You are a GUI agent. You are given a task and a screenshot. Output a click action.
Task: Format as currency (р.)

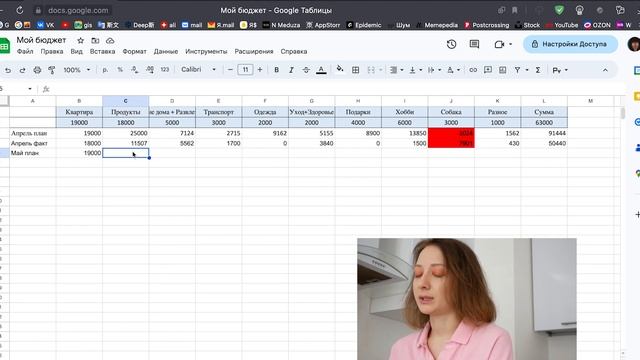105,70
